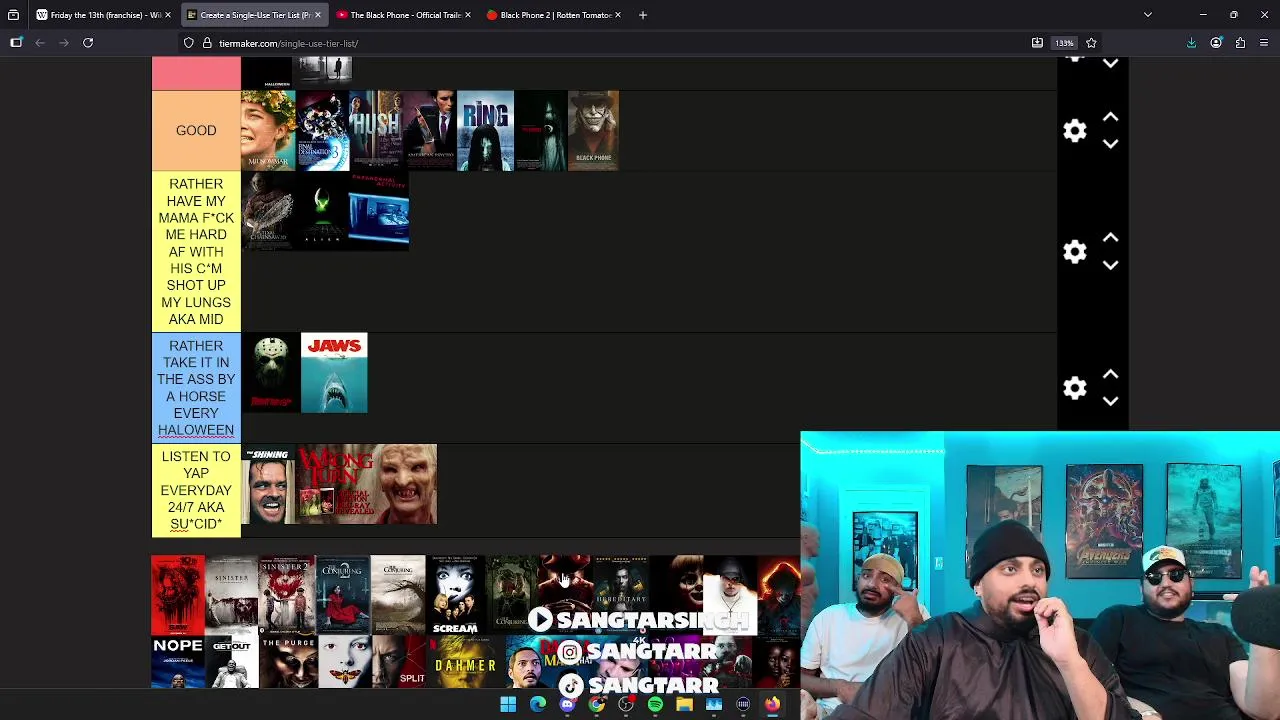This screenshot has width=1280, height=720.
Task: Select the Jaws poster
Action: (x=334, y=373)
